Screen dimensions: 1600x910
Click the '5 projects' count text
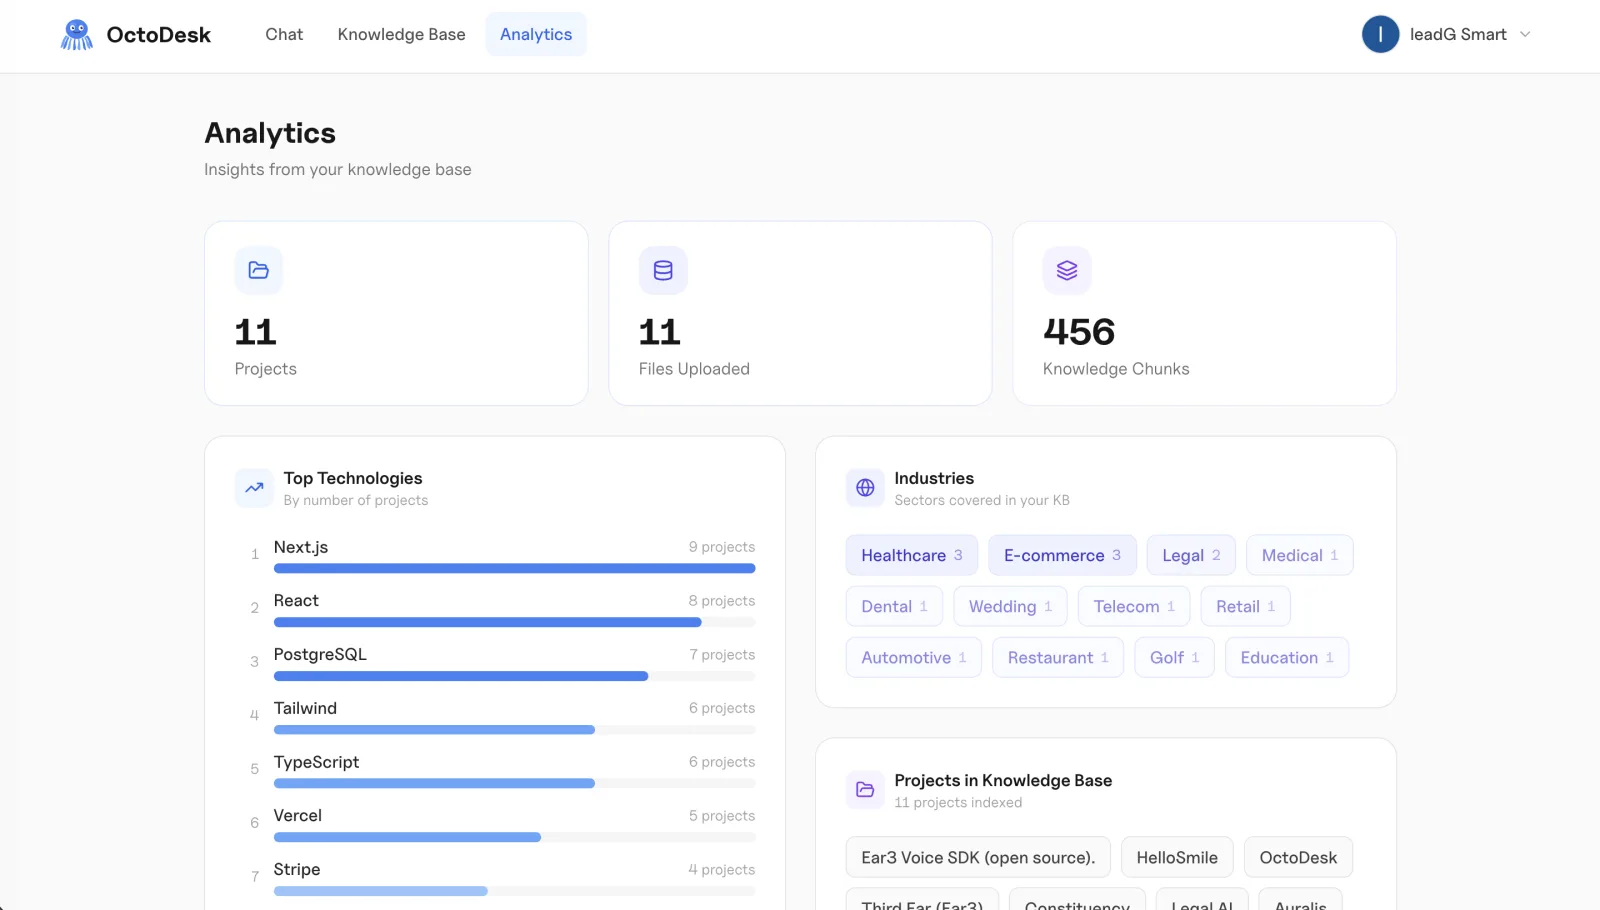722,816
